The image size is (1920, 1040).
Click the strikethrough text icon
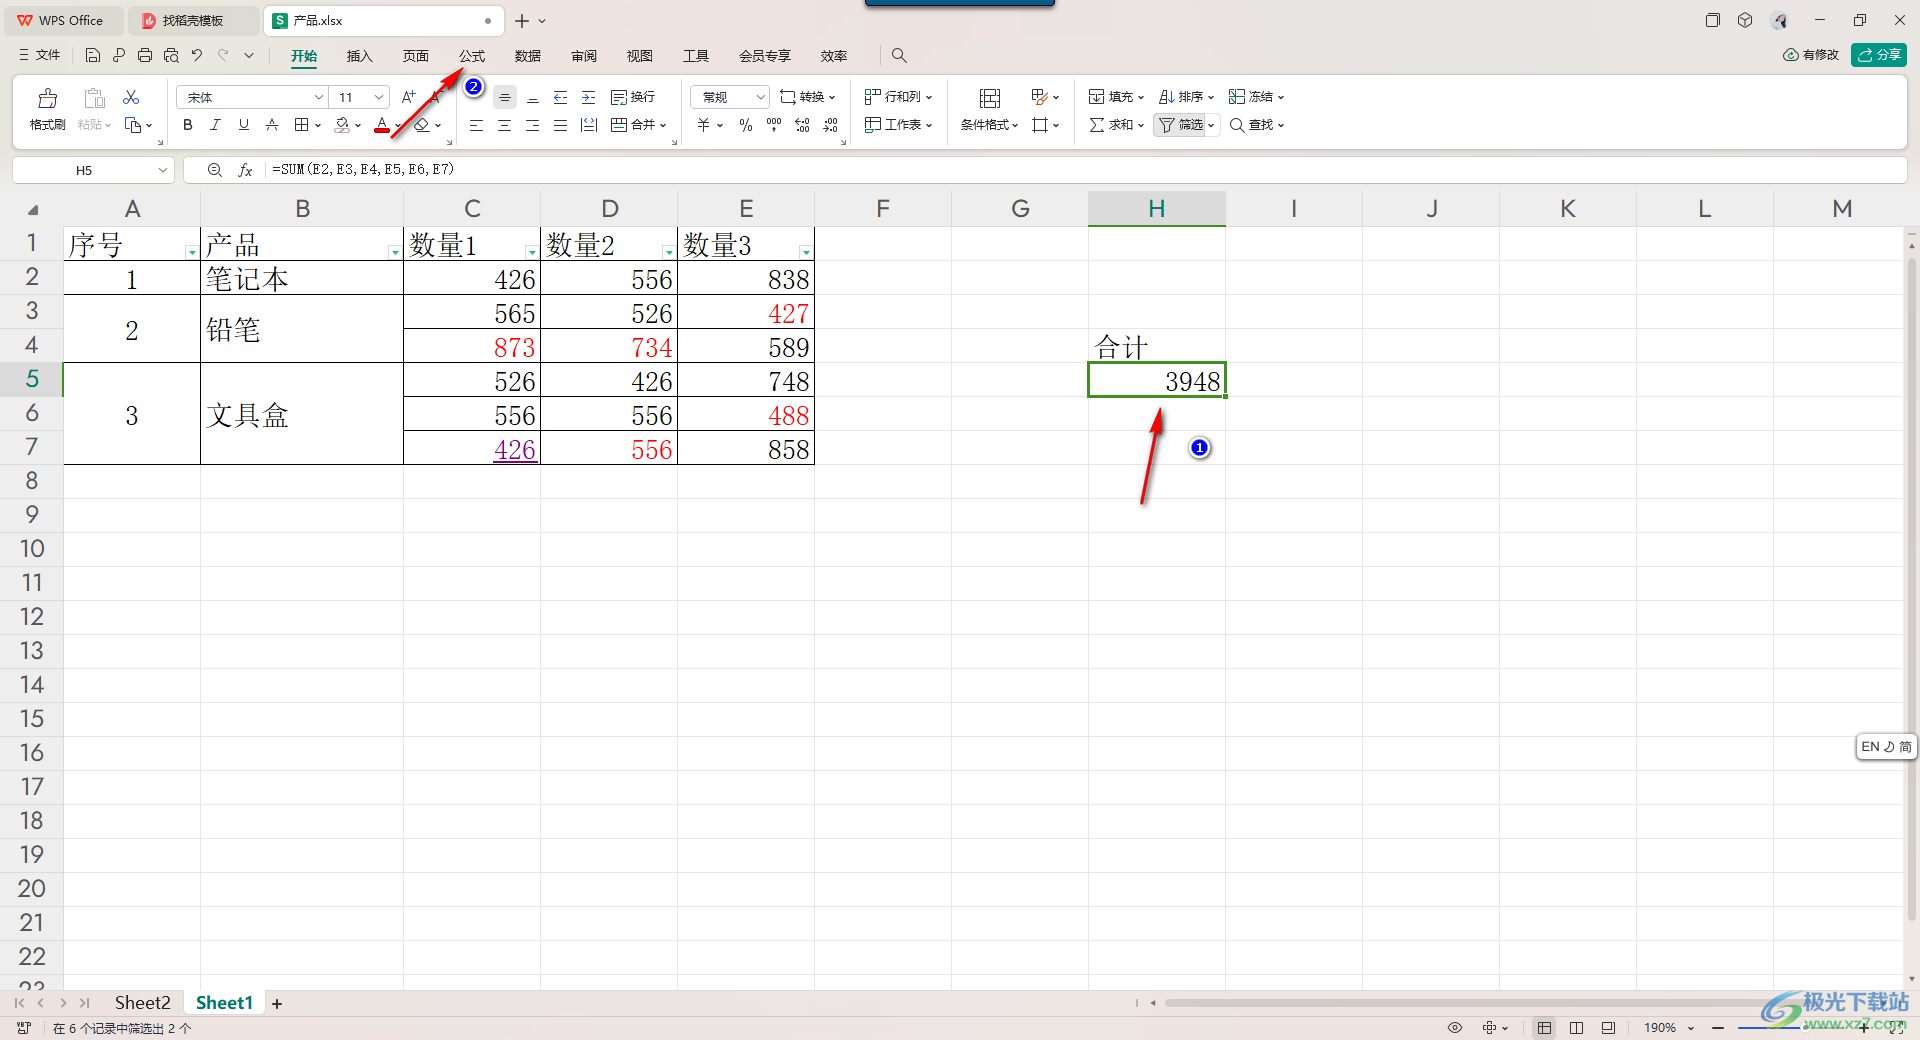(x=271, y=125)
